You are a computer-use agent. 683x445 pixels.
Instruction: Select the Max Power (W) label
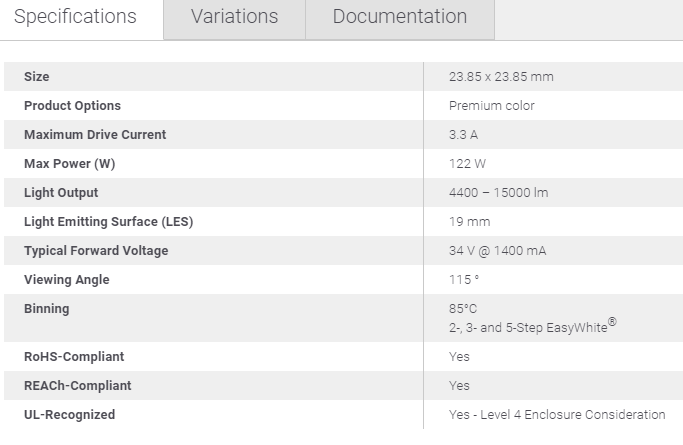tap(70, 164)
